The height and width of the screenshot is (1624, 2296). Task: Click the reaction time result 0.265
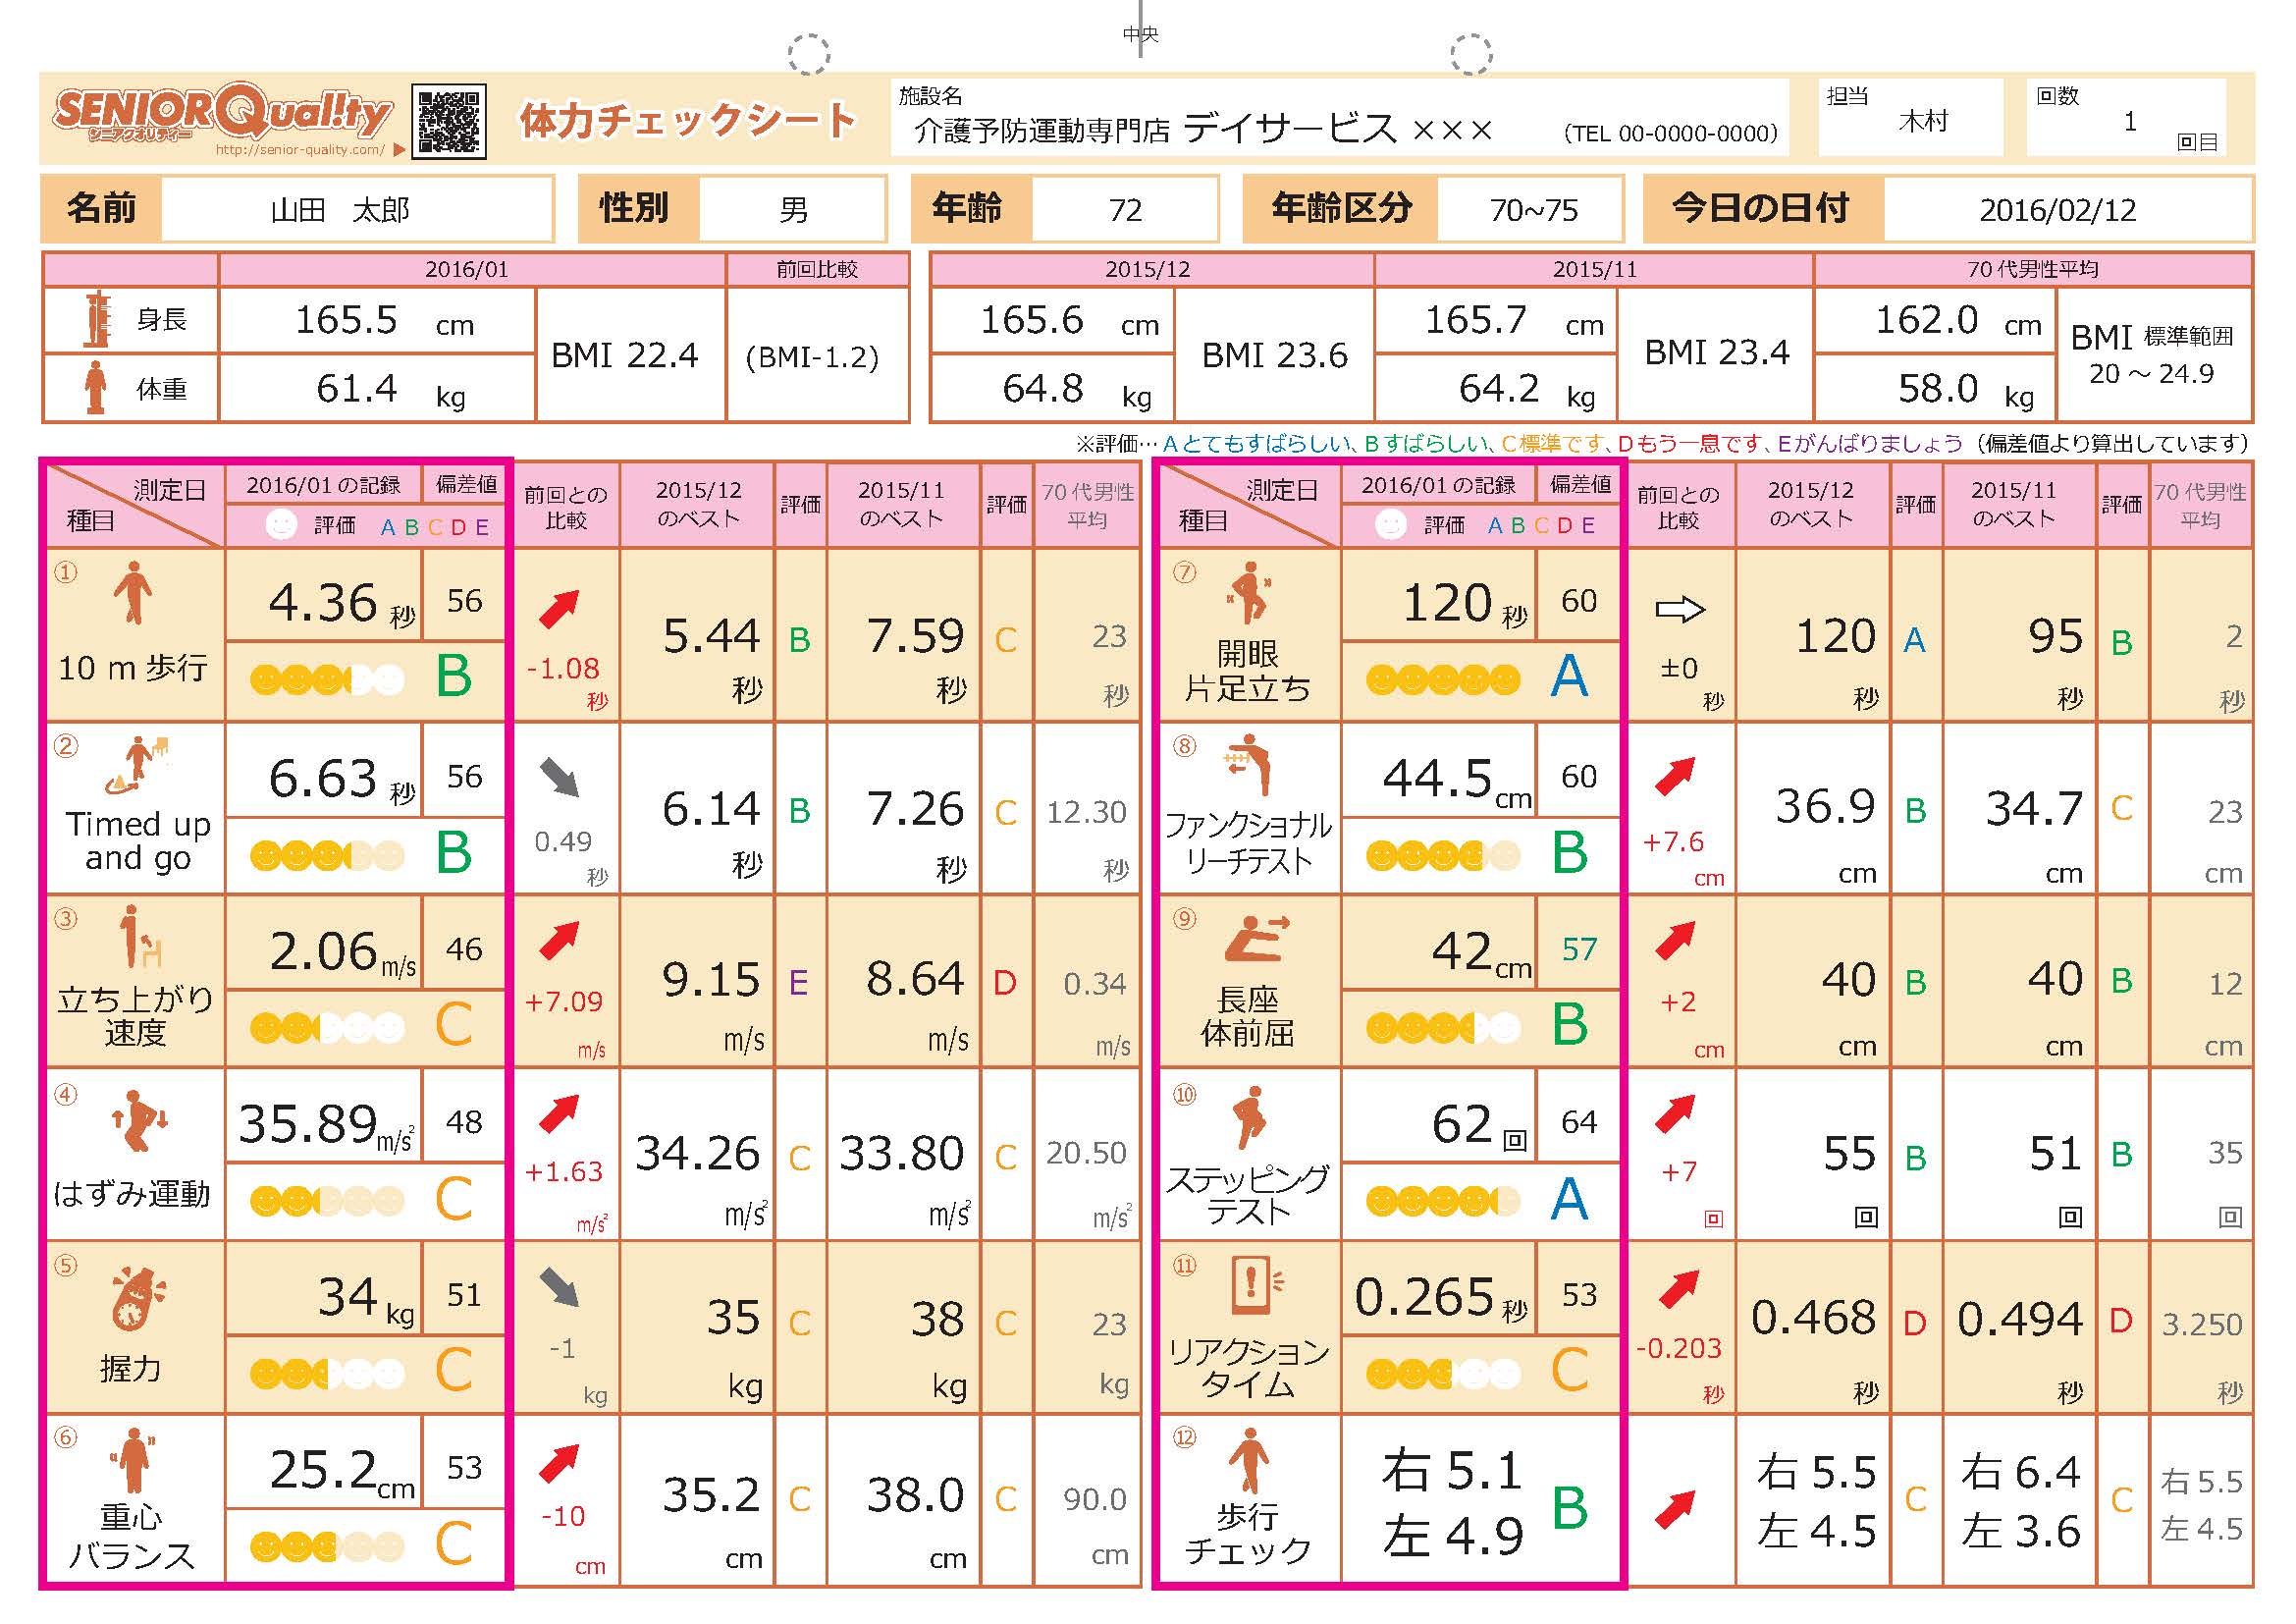pyautogui.click(x=1424, y=1297)
